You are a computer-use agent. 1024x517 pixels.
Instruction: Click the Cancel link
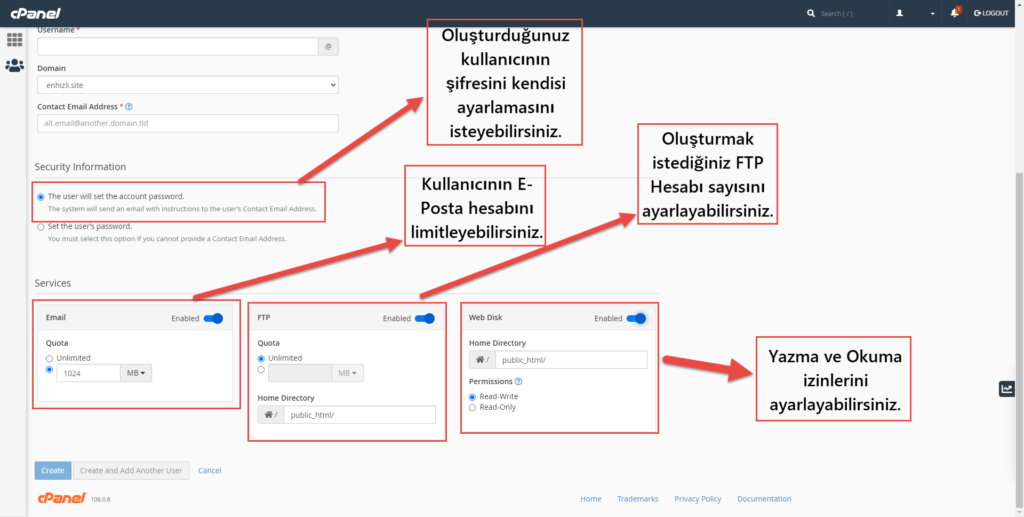[209, 470]
